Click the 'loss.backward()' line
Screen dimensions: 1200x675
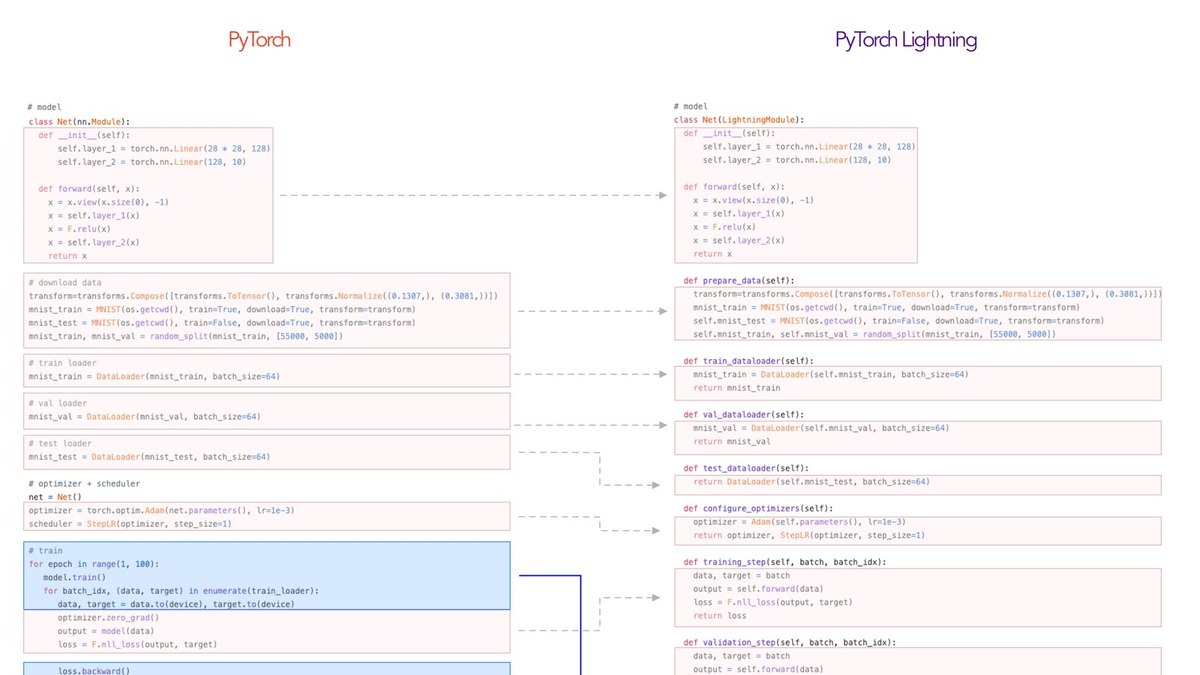pyautogui.click(x=94, y=671)
